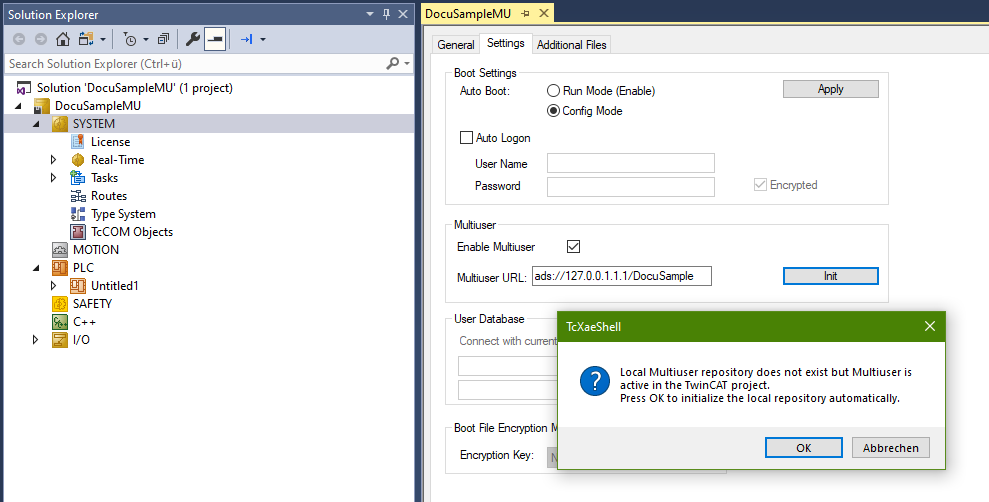Click Abbrechen in the TcXaeShell dialog

click(891, 448)
